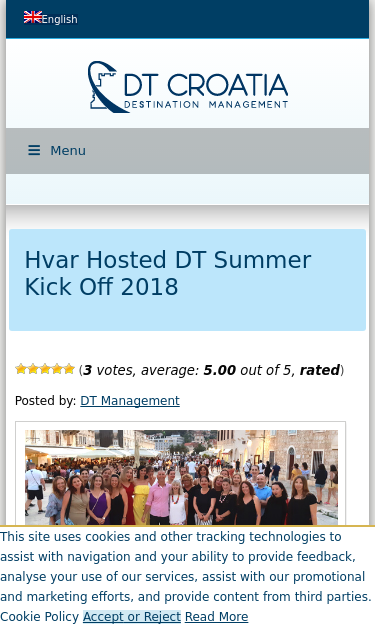Click the UK flag language icon
This screenshot has height=627, width=375.
[x=33, y=17]
